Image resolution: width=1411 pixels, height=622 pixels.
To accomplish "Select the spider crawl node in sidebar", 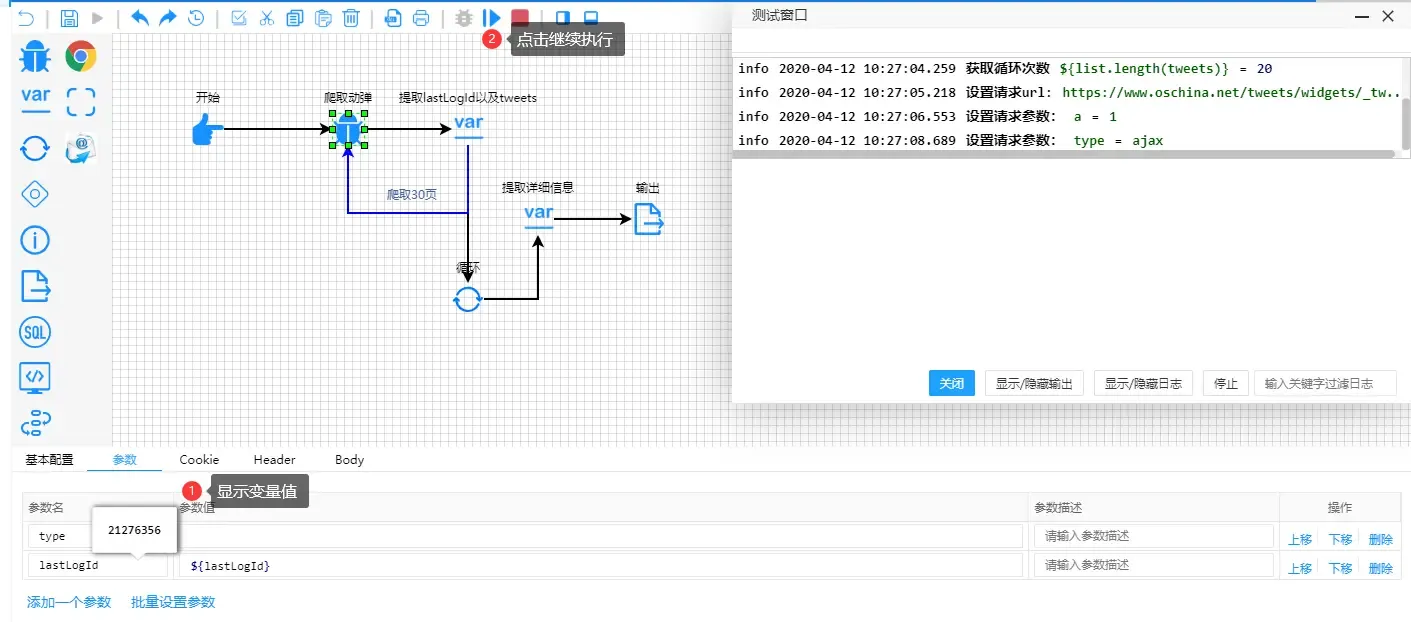I will point(35,57).
